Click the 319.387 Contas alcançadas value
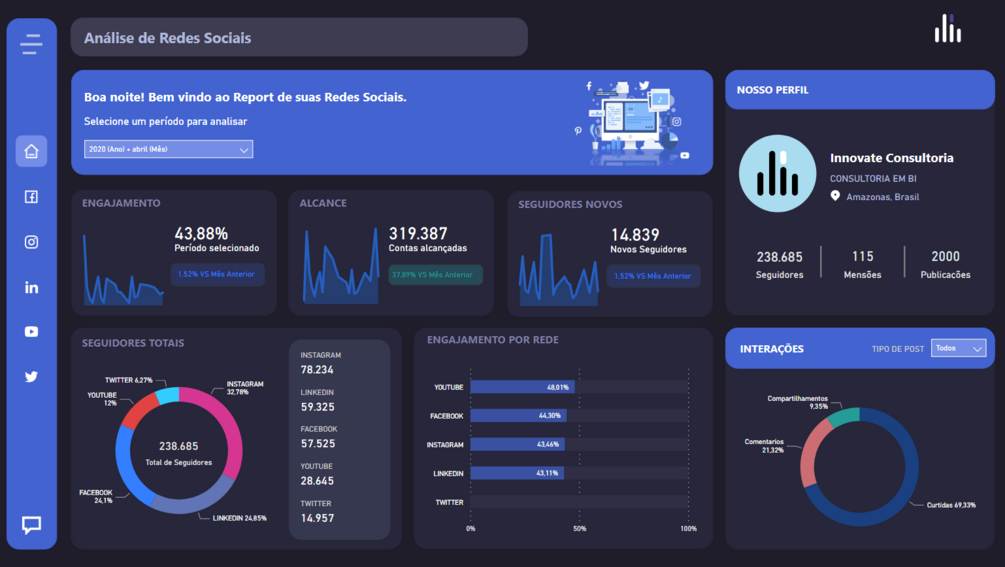1005x567 pixels. tap(418, 234)
